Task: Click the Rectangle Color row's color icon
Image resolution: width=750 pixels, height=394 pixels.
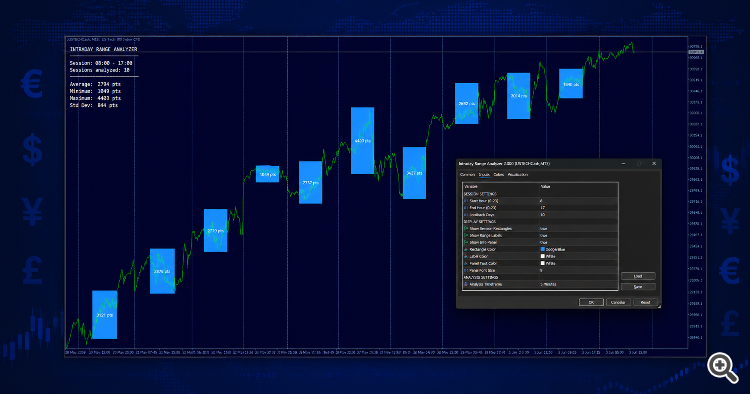Action: click(x=466, y=249)
